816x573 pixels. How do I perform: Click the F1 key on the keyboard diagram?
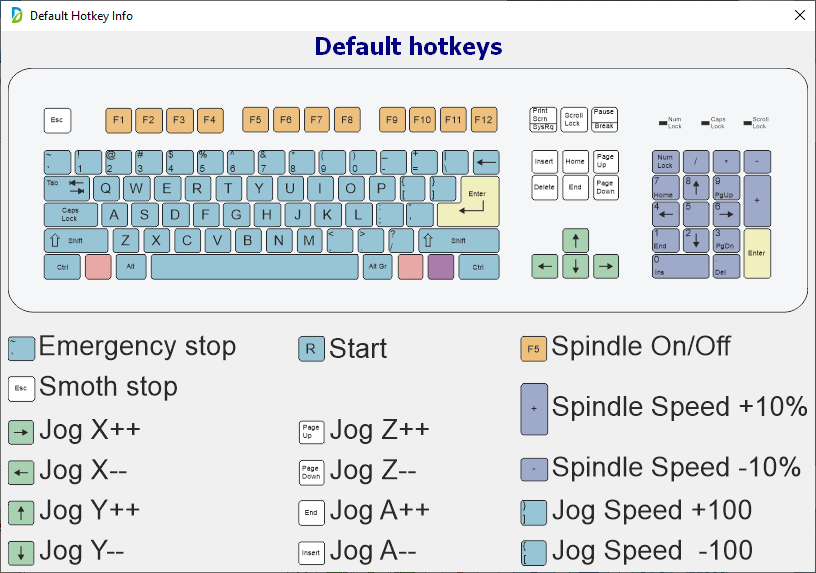(119, 120)
